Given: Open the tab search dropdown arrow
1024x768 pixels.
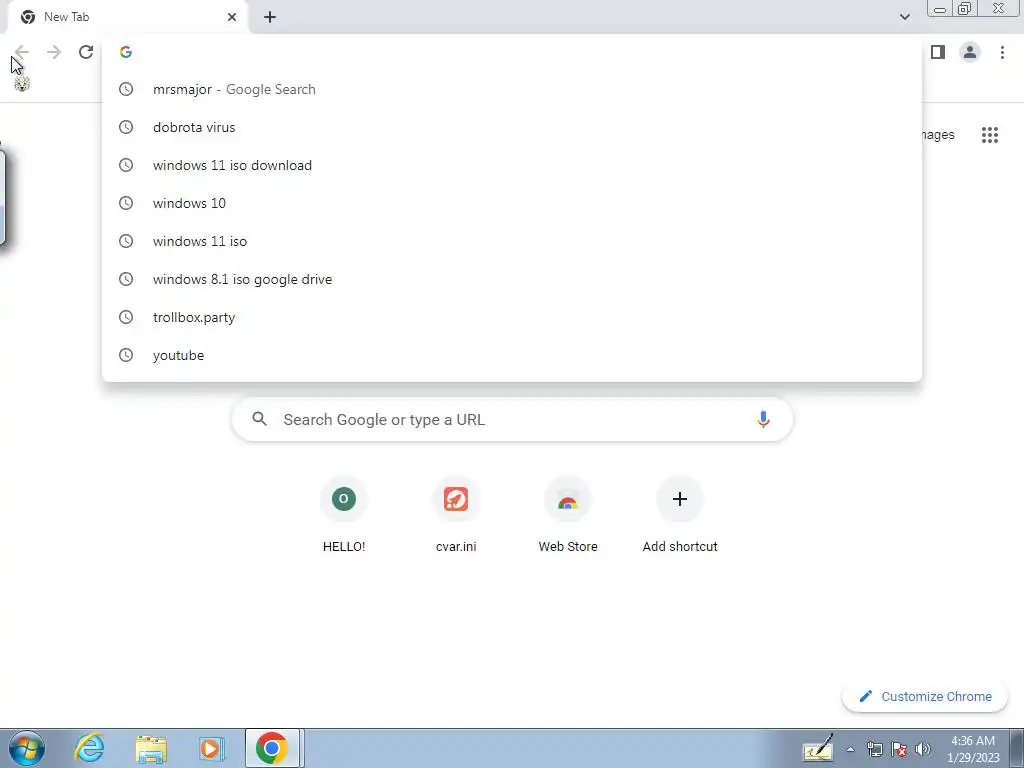Looking at the screenshot, I should point(904,17).
